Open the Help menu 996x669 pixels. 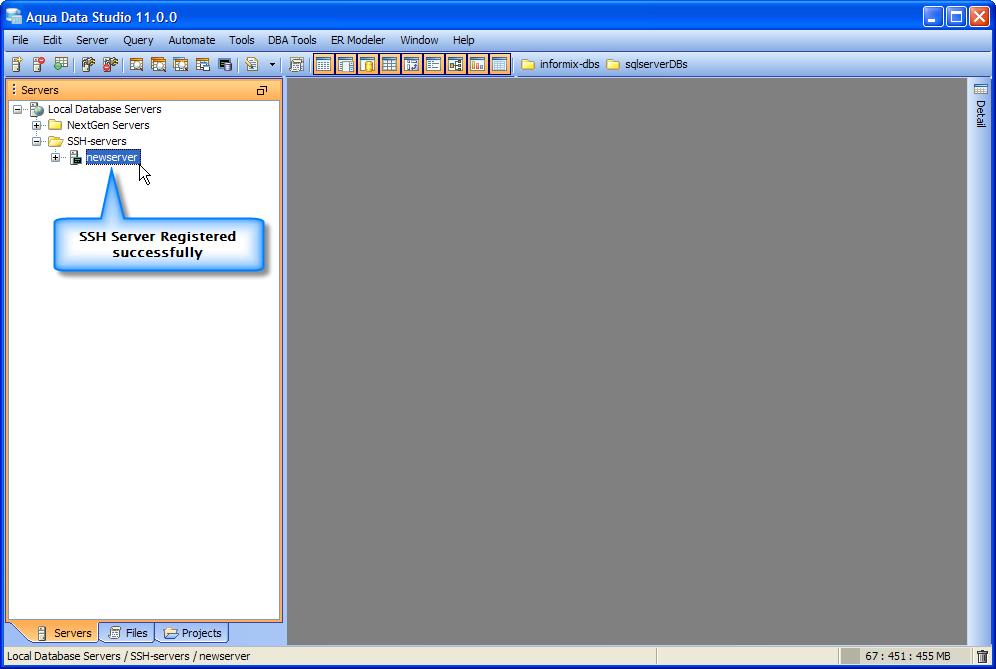pos(464,40)
